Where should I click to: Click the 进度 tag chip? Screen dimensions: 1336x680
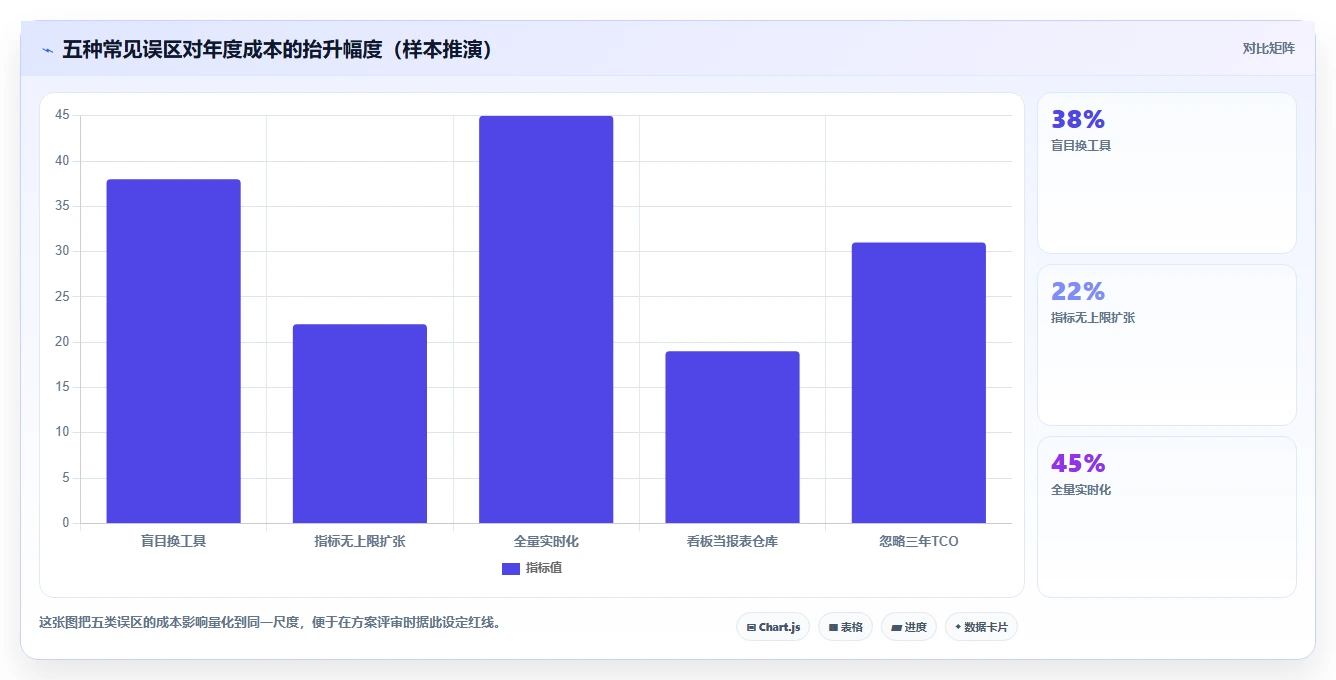[x=909, y=627]
